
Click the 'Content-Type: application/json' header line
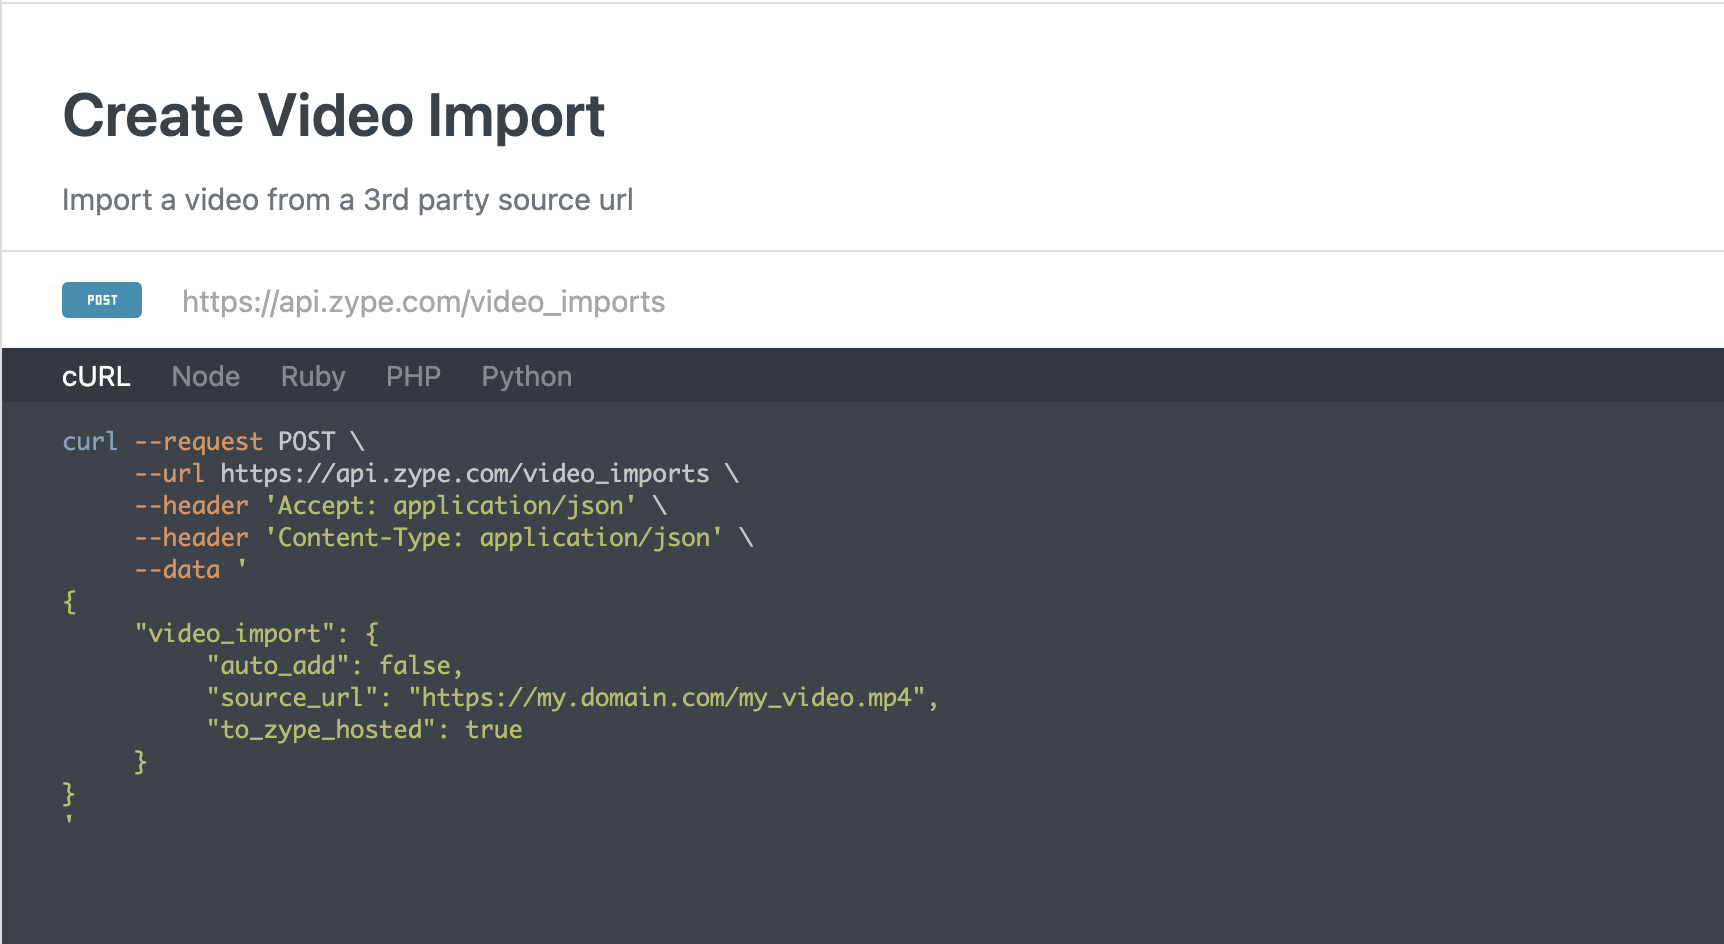[x=444, y=537]
